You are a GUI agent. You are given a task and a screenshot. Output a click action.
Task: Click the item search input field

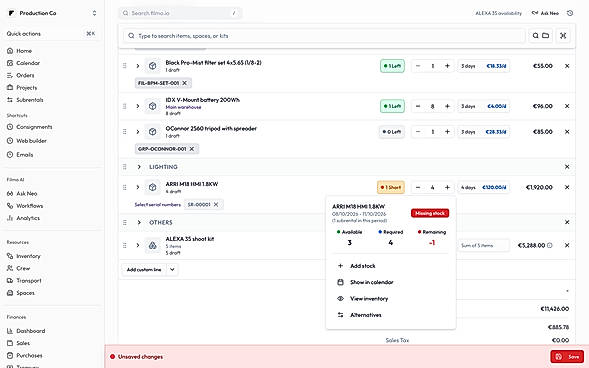click(324, 36)
